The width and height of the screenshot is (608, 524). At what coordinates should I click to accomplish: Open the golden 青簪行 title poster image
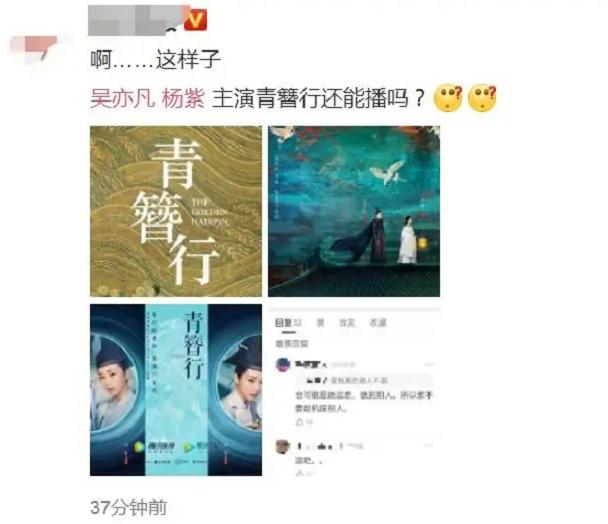point(176,211)
